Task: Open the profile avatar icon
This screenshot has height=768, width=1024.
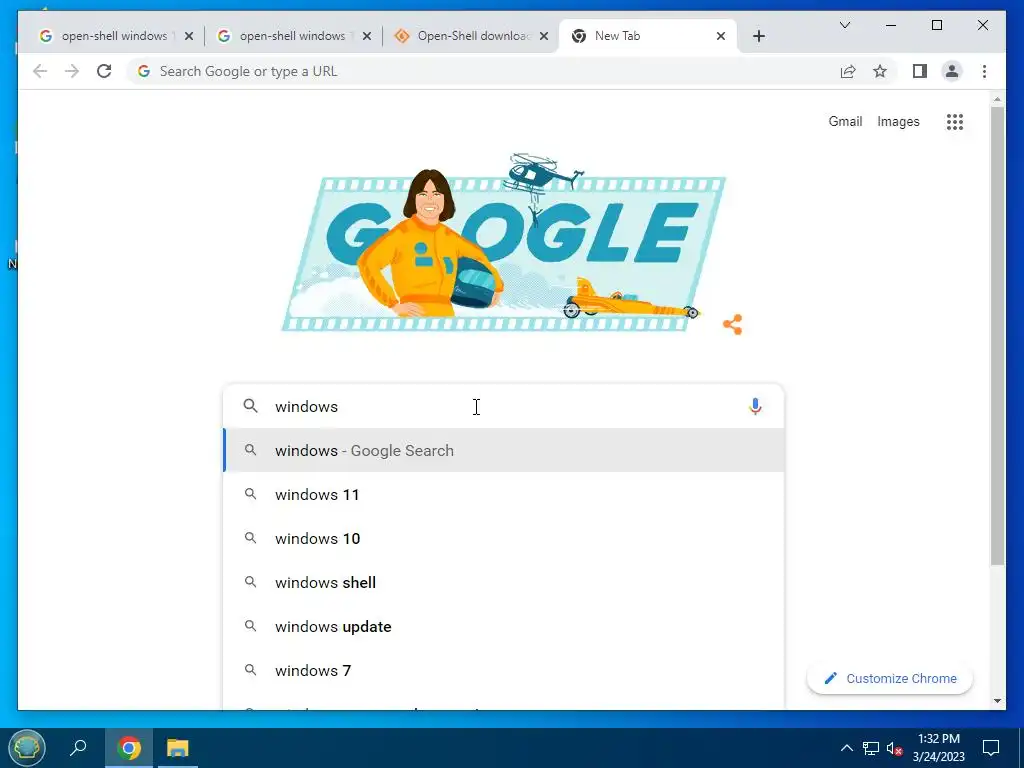Action: tap(952, 71)
